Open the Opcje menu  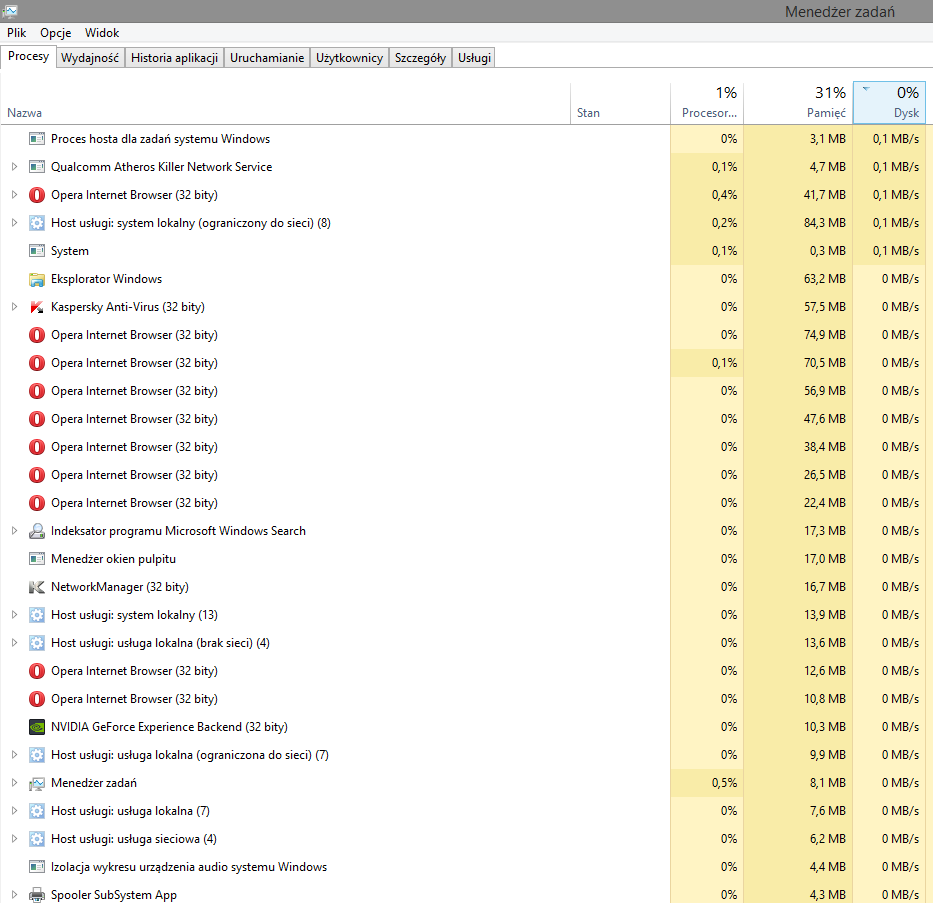point(55,33)
